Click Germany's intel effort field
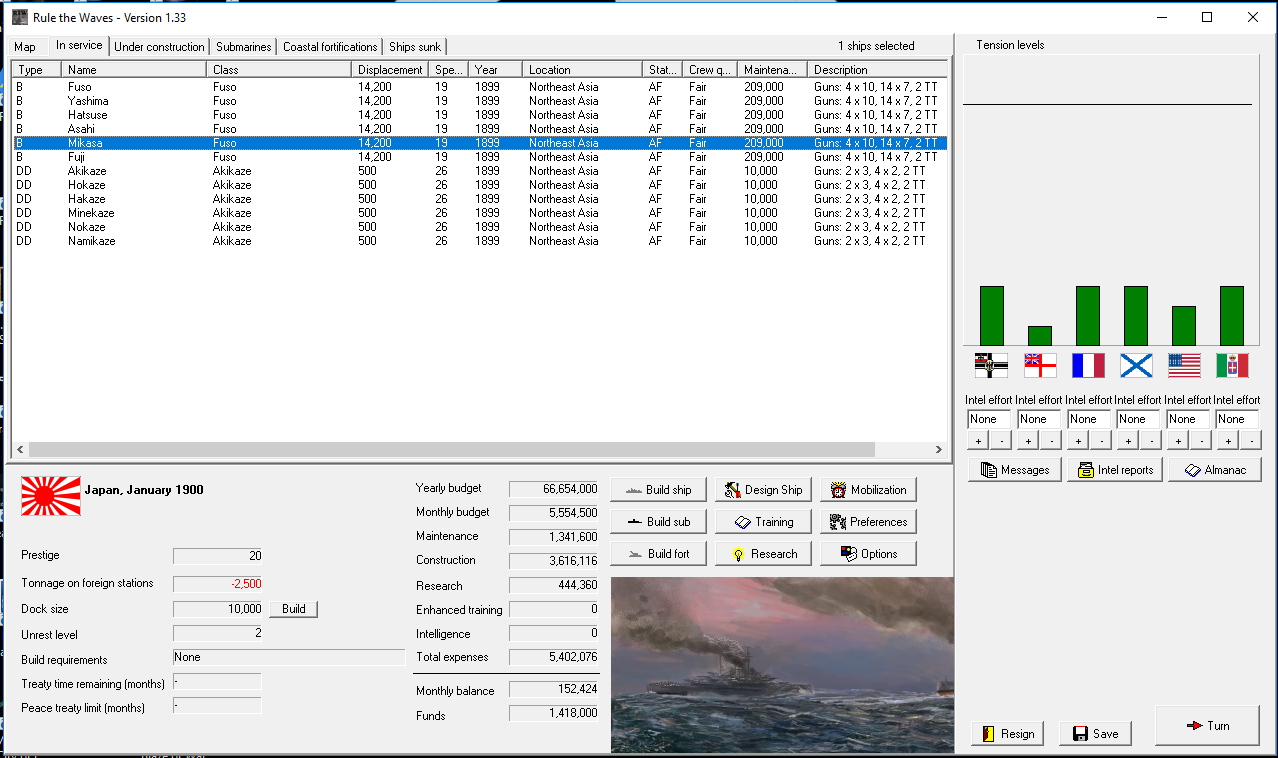This screenshot has height=758, width=1278. point(989,419)
